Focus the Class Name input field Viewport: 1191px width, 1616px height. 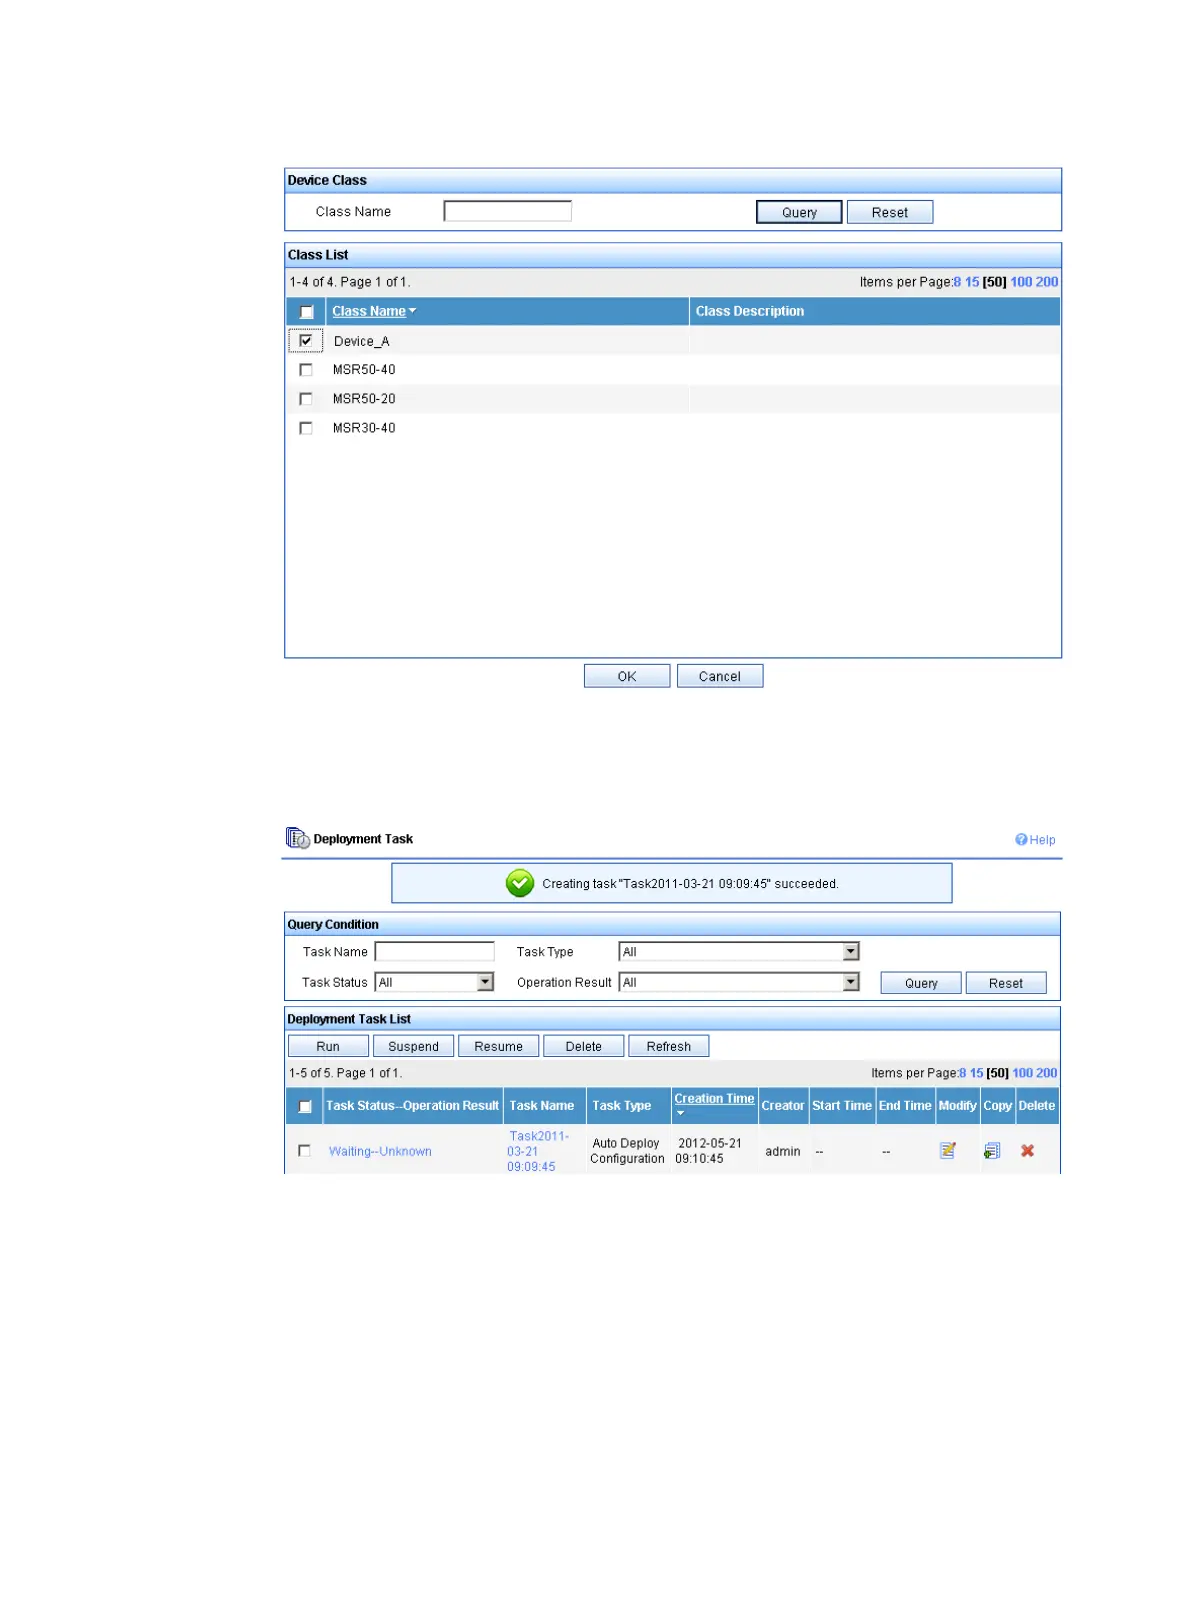click(508, 211)
